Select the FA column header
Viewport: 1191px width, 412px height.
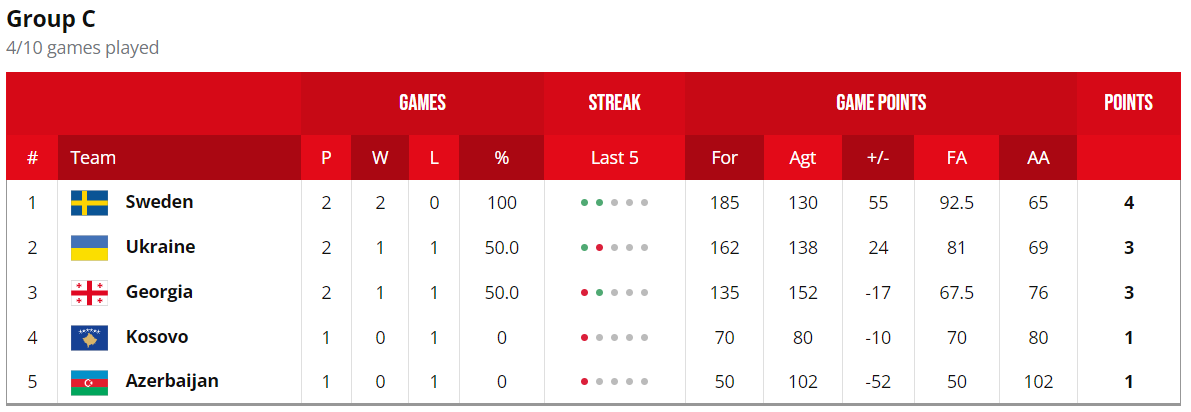[x=957, y=158]
